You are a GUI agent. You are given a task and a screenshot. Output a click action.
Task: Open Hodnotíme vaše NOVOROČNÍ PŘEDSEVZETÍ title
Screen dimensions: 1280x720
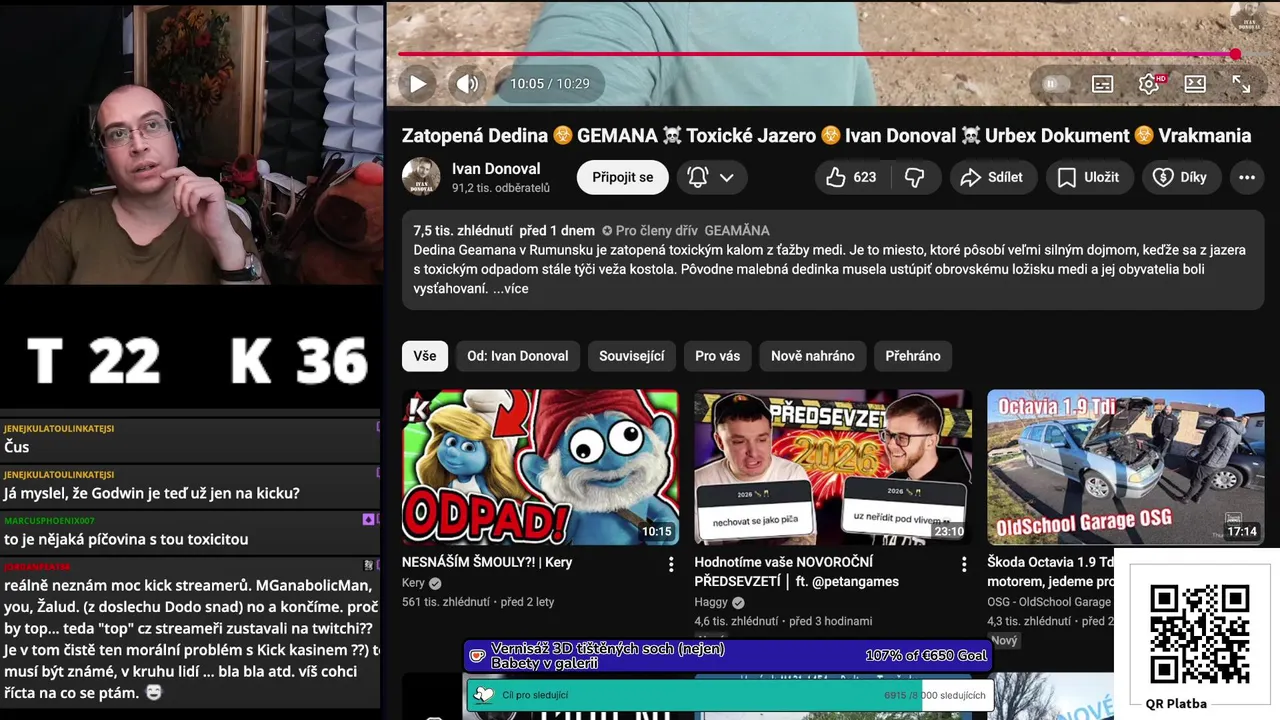(x=796, y=572)
